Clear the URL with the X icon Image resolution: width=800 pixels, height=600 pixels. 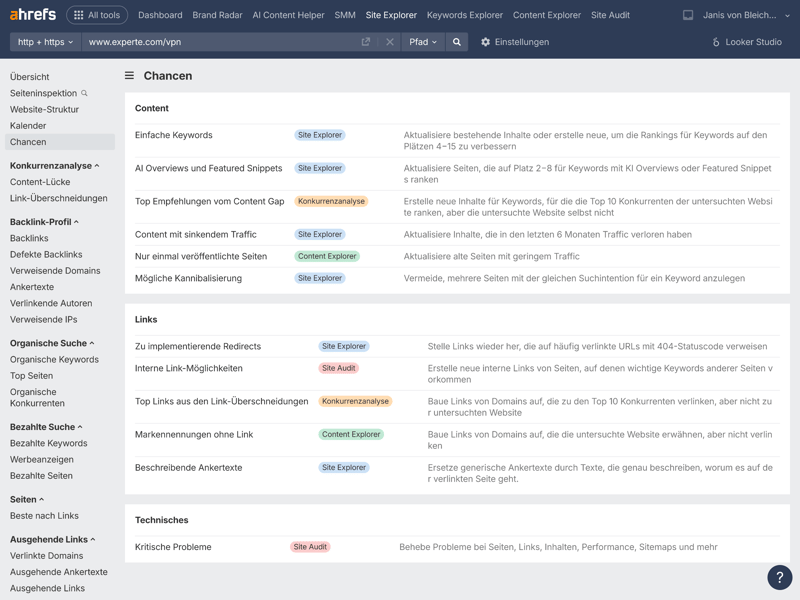(390, 42)
